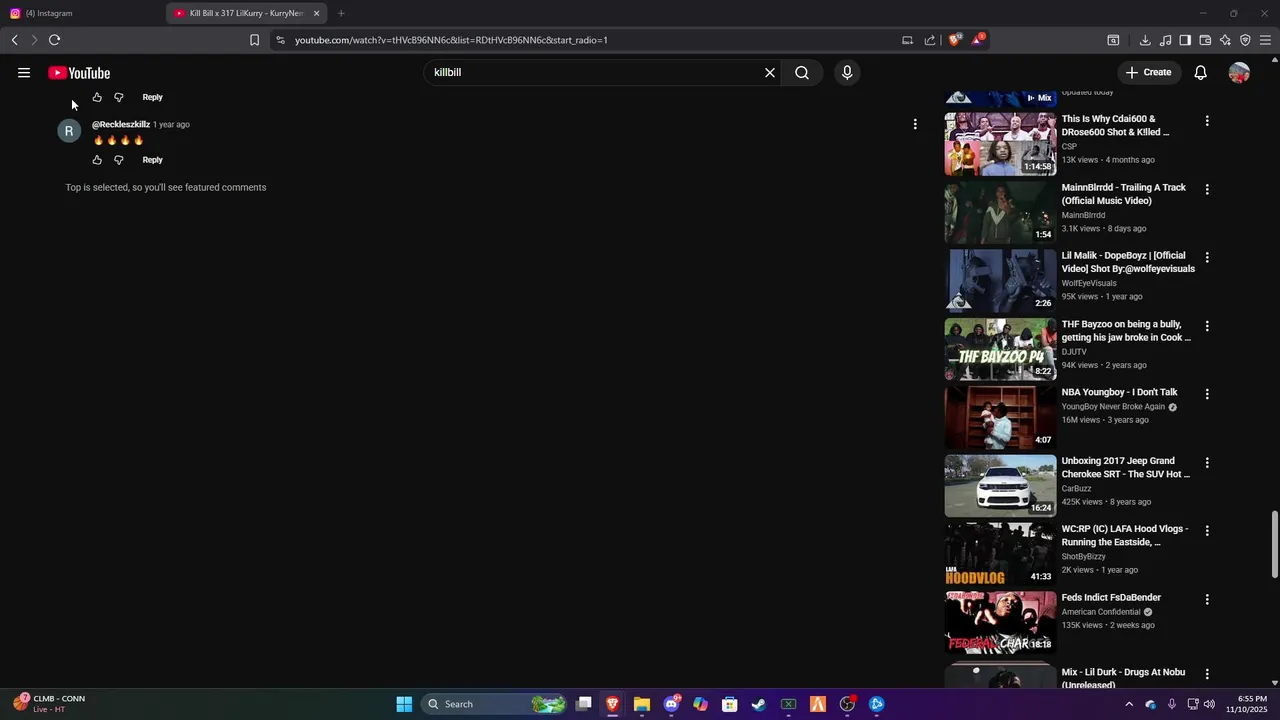The width and height of the screenshot is (1280, 720).
Task: Click the taskbar Search box
Action: (495, 704)
